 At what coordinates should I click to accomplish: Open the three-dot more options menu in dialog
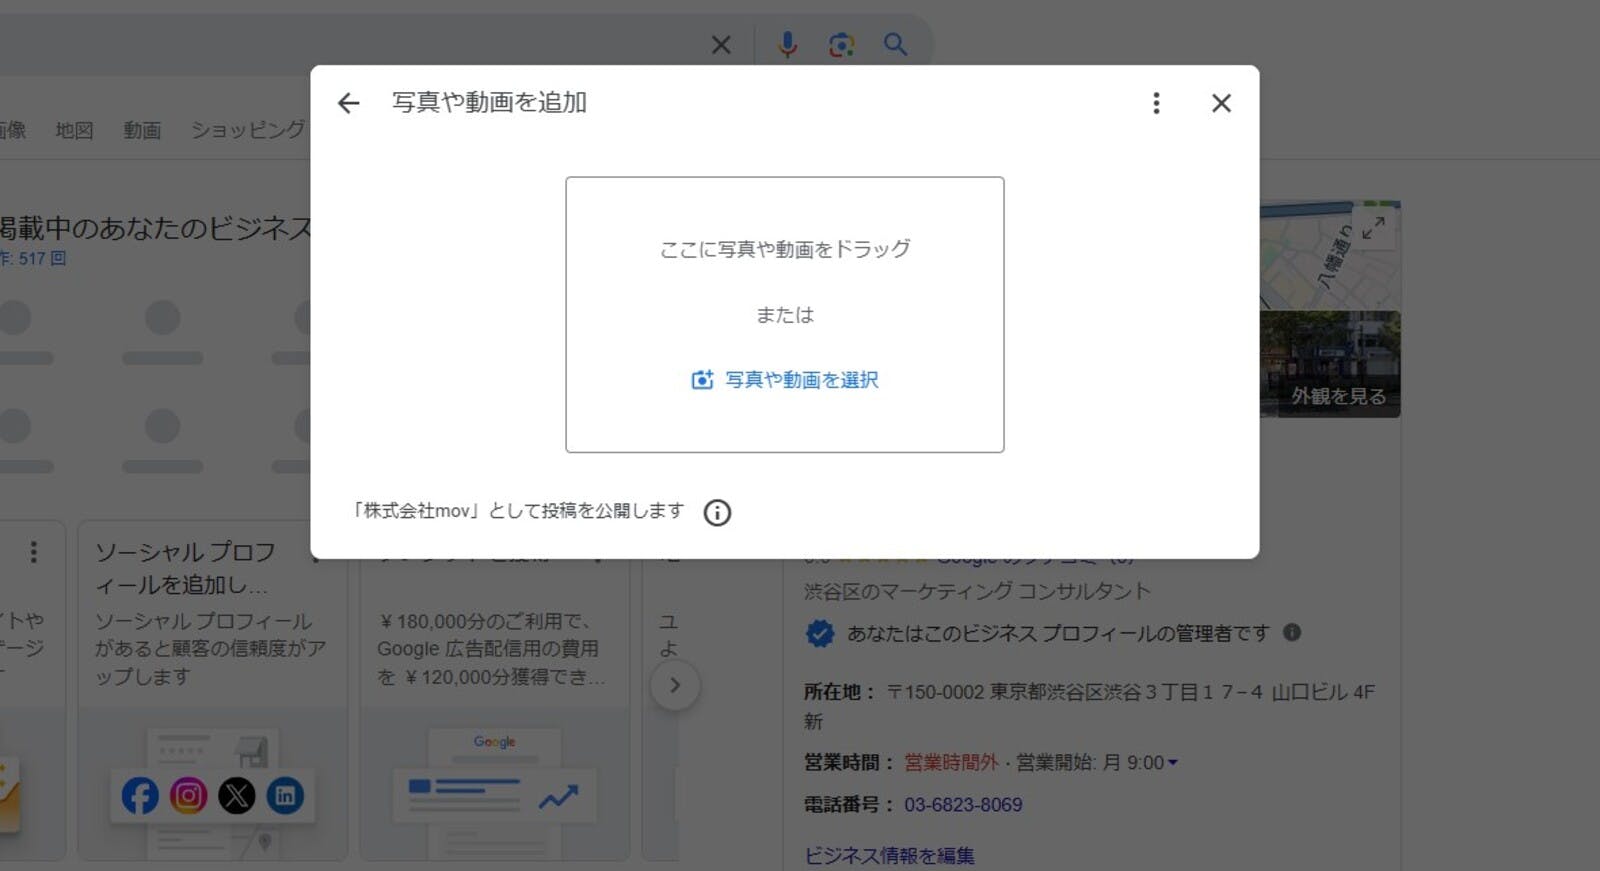1156,103
